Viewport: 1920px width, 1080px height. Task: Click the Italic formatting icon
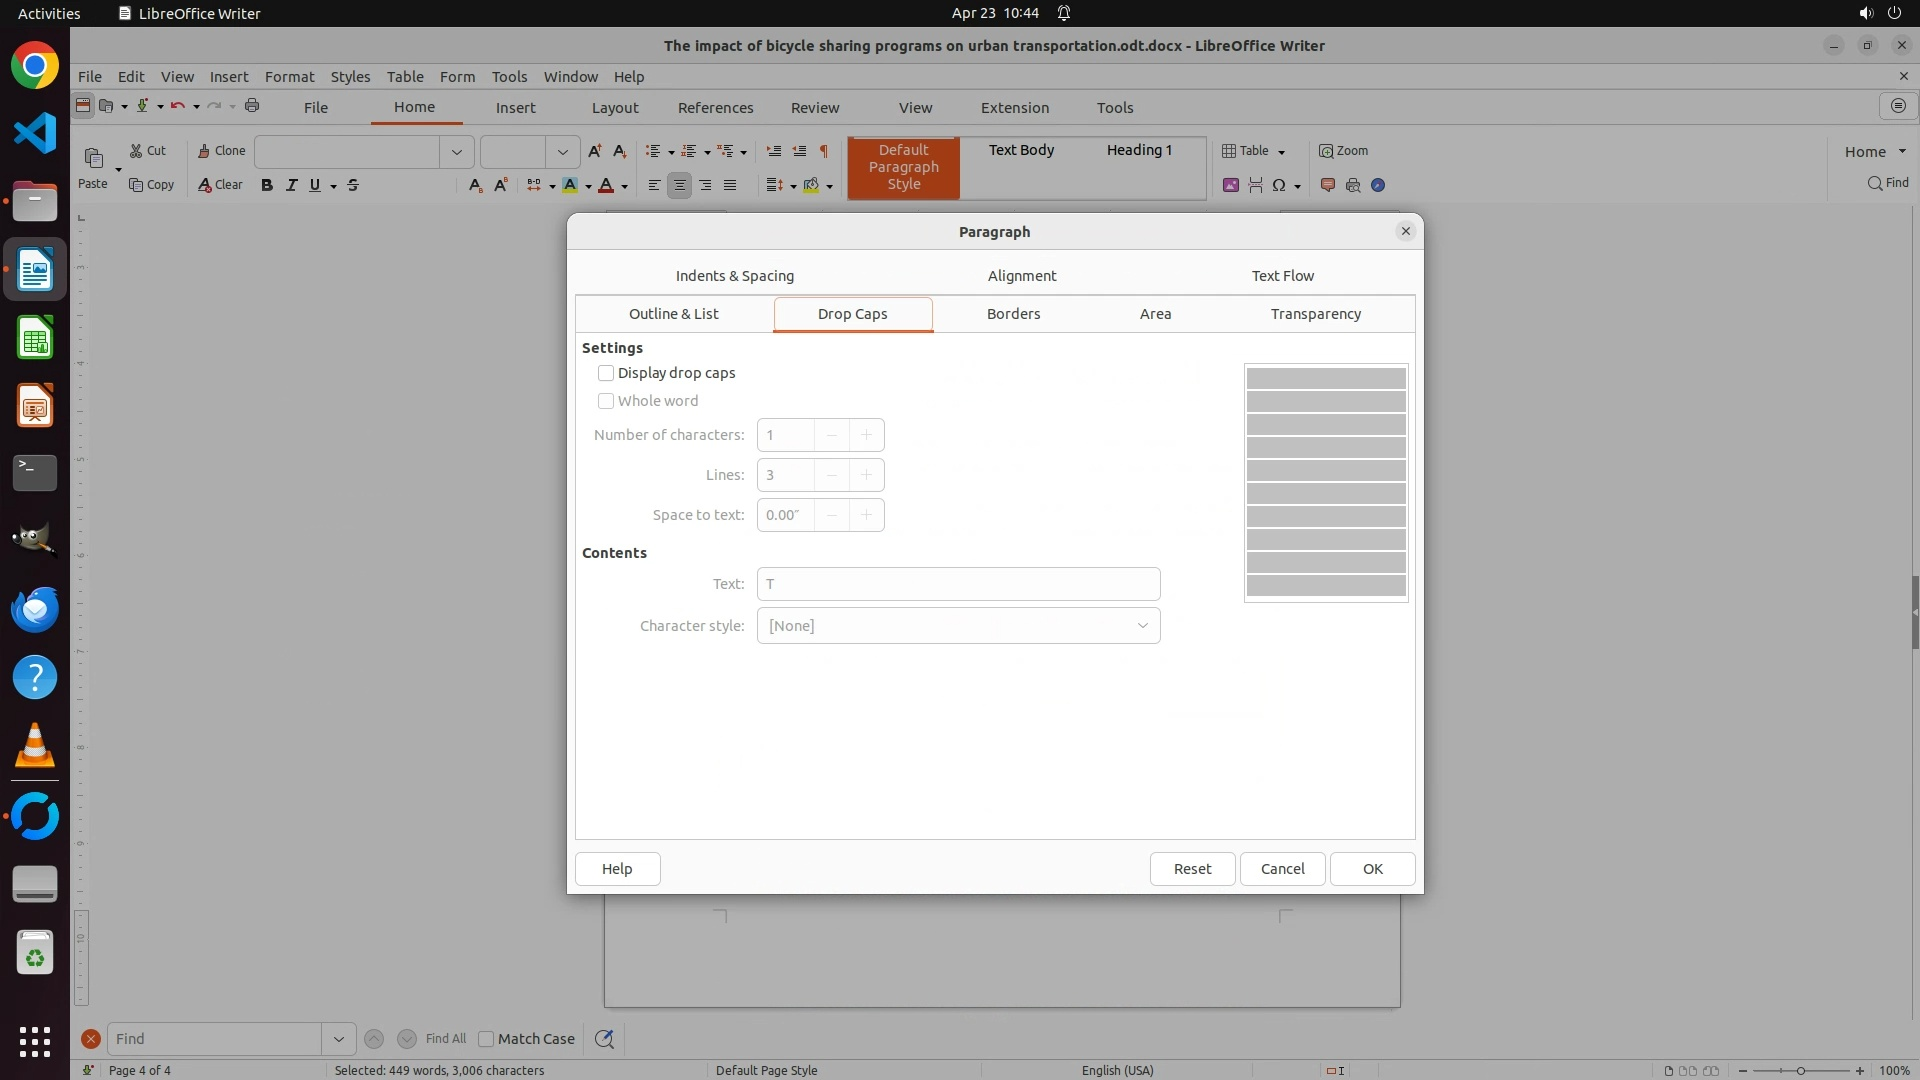click(x=291, y=185)
